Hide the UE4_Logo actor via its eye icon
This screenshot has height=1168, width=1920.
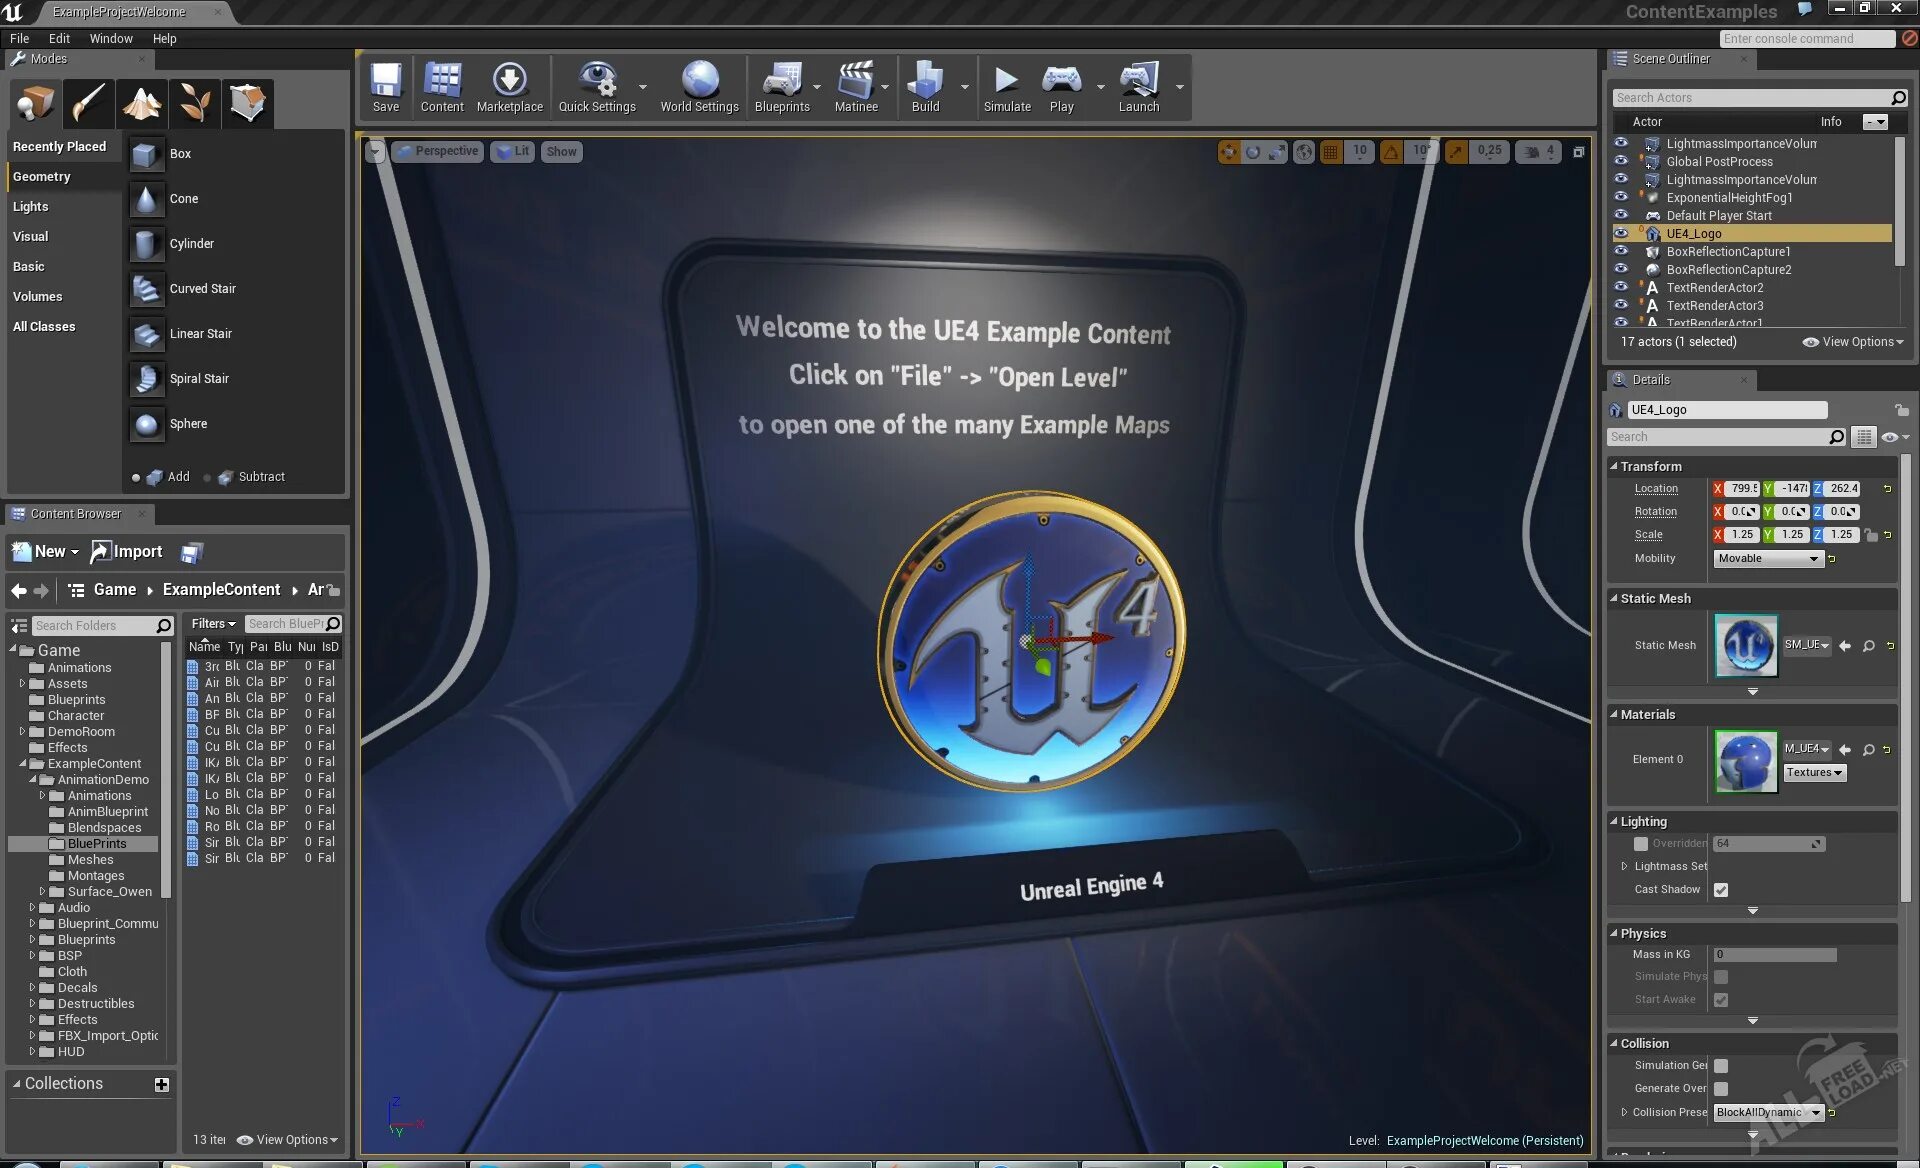[1621, 233]
